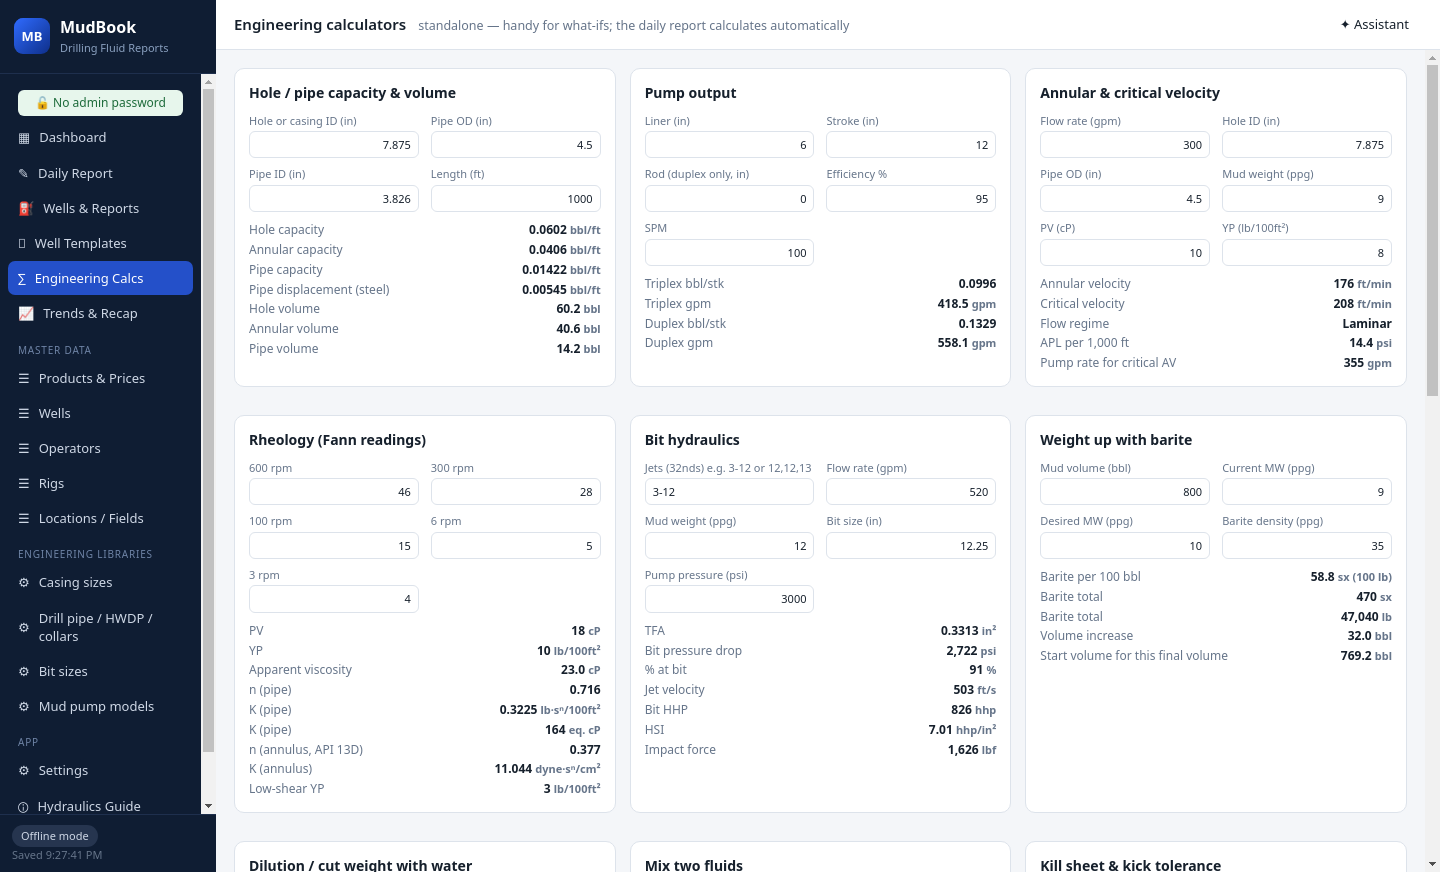Click the Rigs list icon
1440x872 pixels.
pyautogui.click(x=24, y=483)
